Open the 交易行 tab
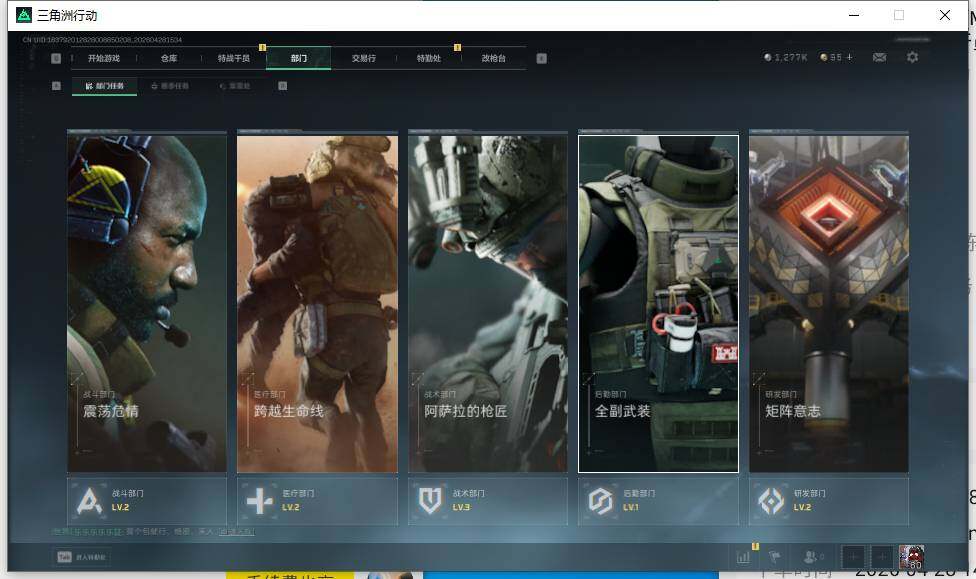Image resolution: width=976 pixels, height=579 pixels. 364,59
